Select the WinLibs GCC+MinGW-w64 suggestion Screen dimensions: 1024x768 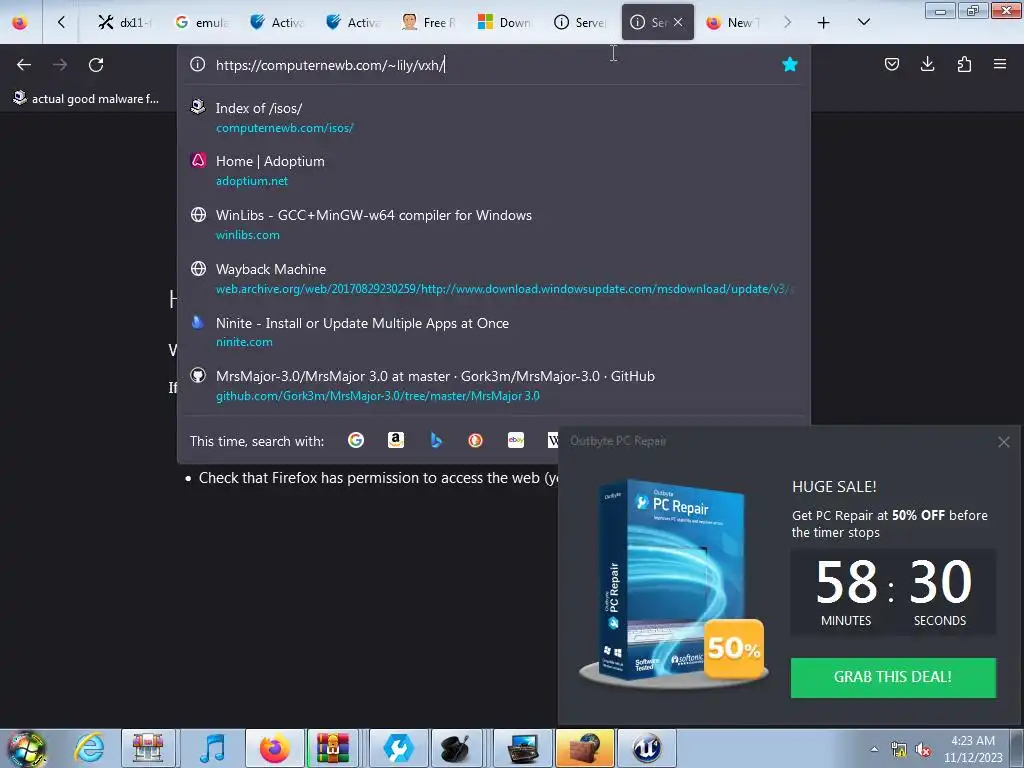[x=494, y=225]
